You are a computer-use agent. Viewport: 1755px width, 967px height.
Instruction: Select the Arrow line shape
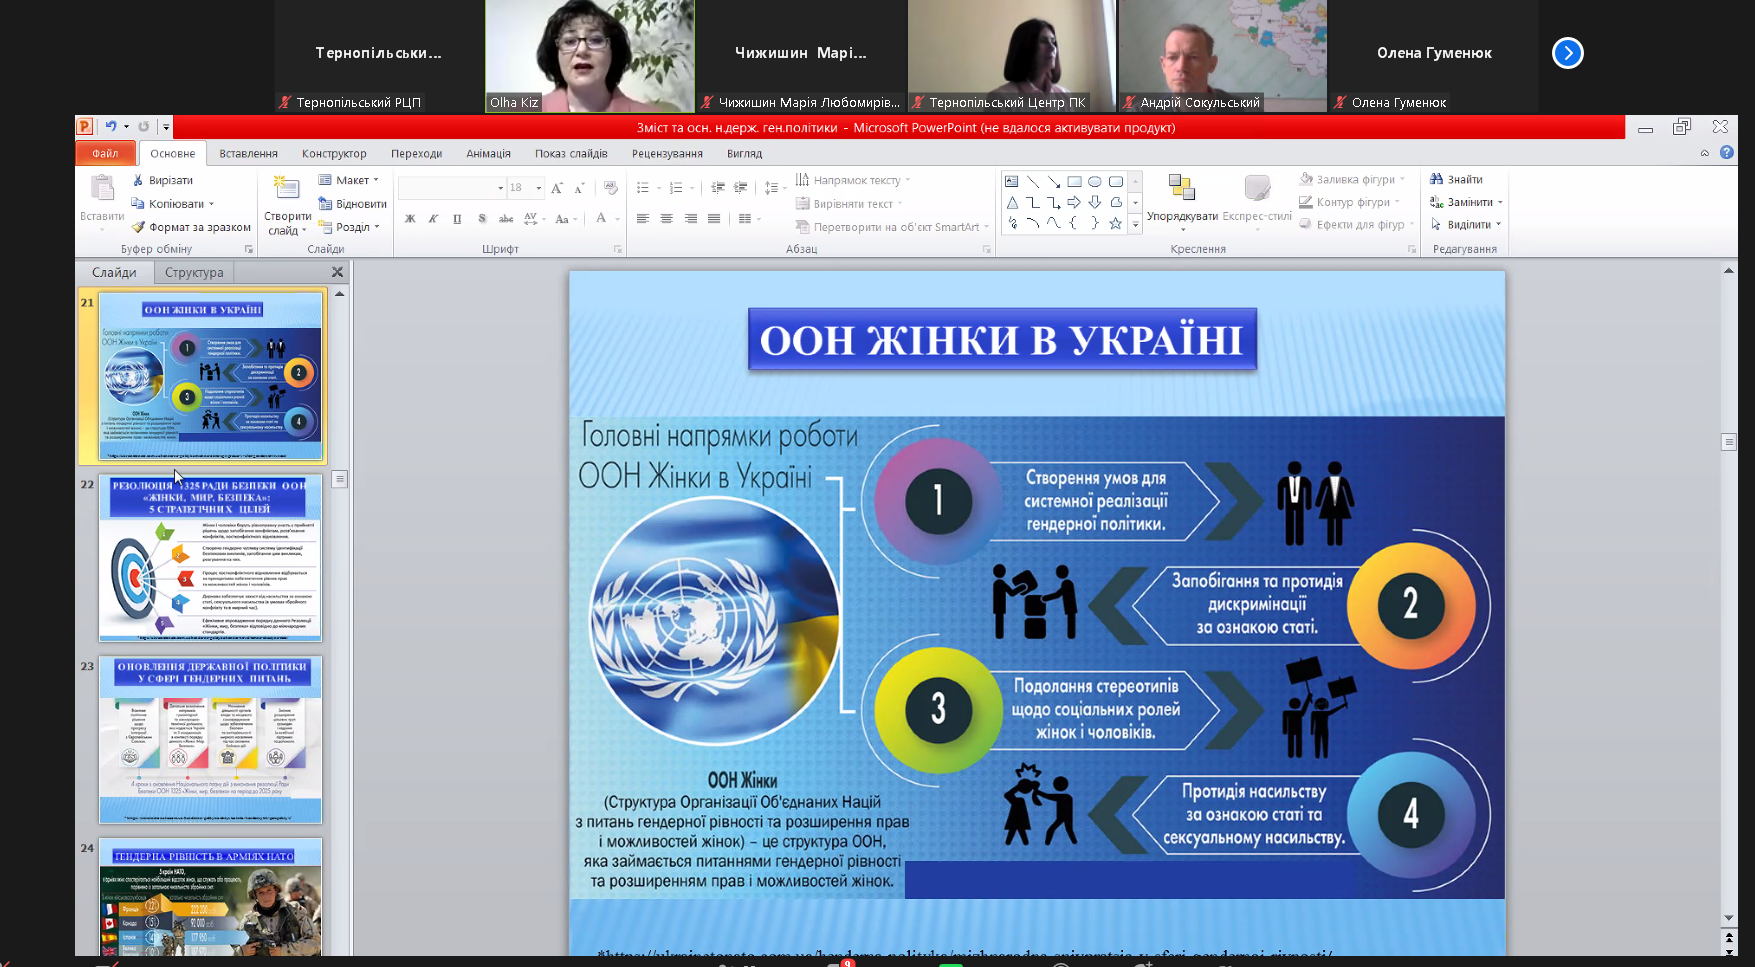click(1054, 182)
